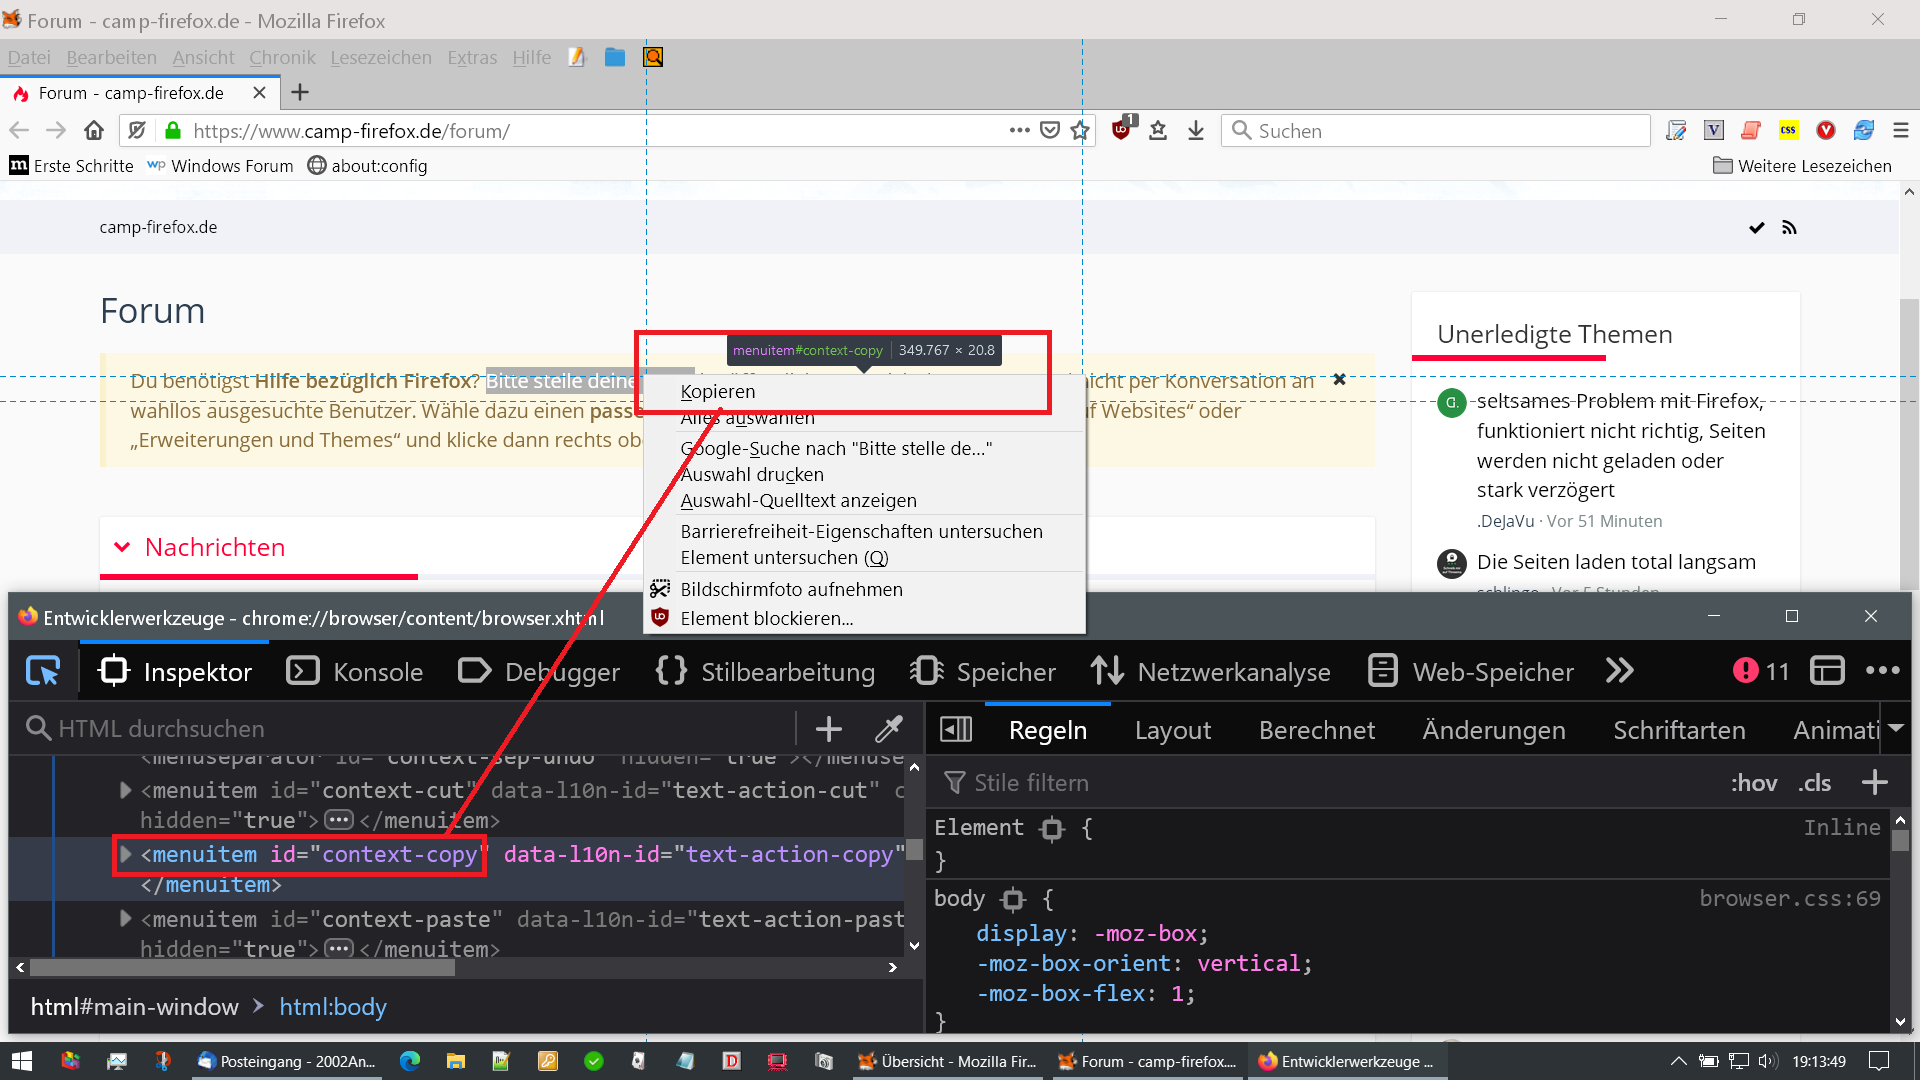Image resolution: width=1920 pixels, height=1080 pixels.
Task: Bookmark page with star icon
Action: 1079,131
